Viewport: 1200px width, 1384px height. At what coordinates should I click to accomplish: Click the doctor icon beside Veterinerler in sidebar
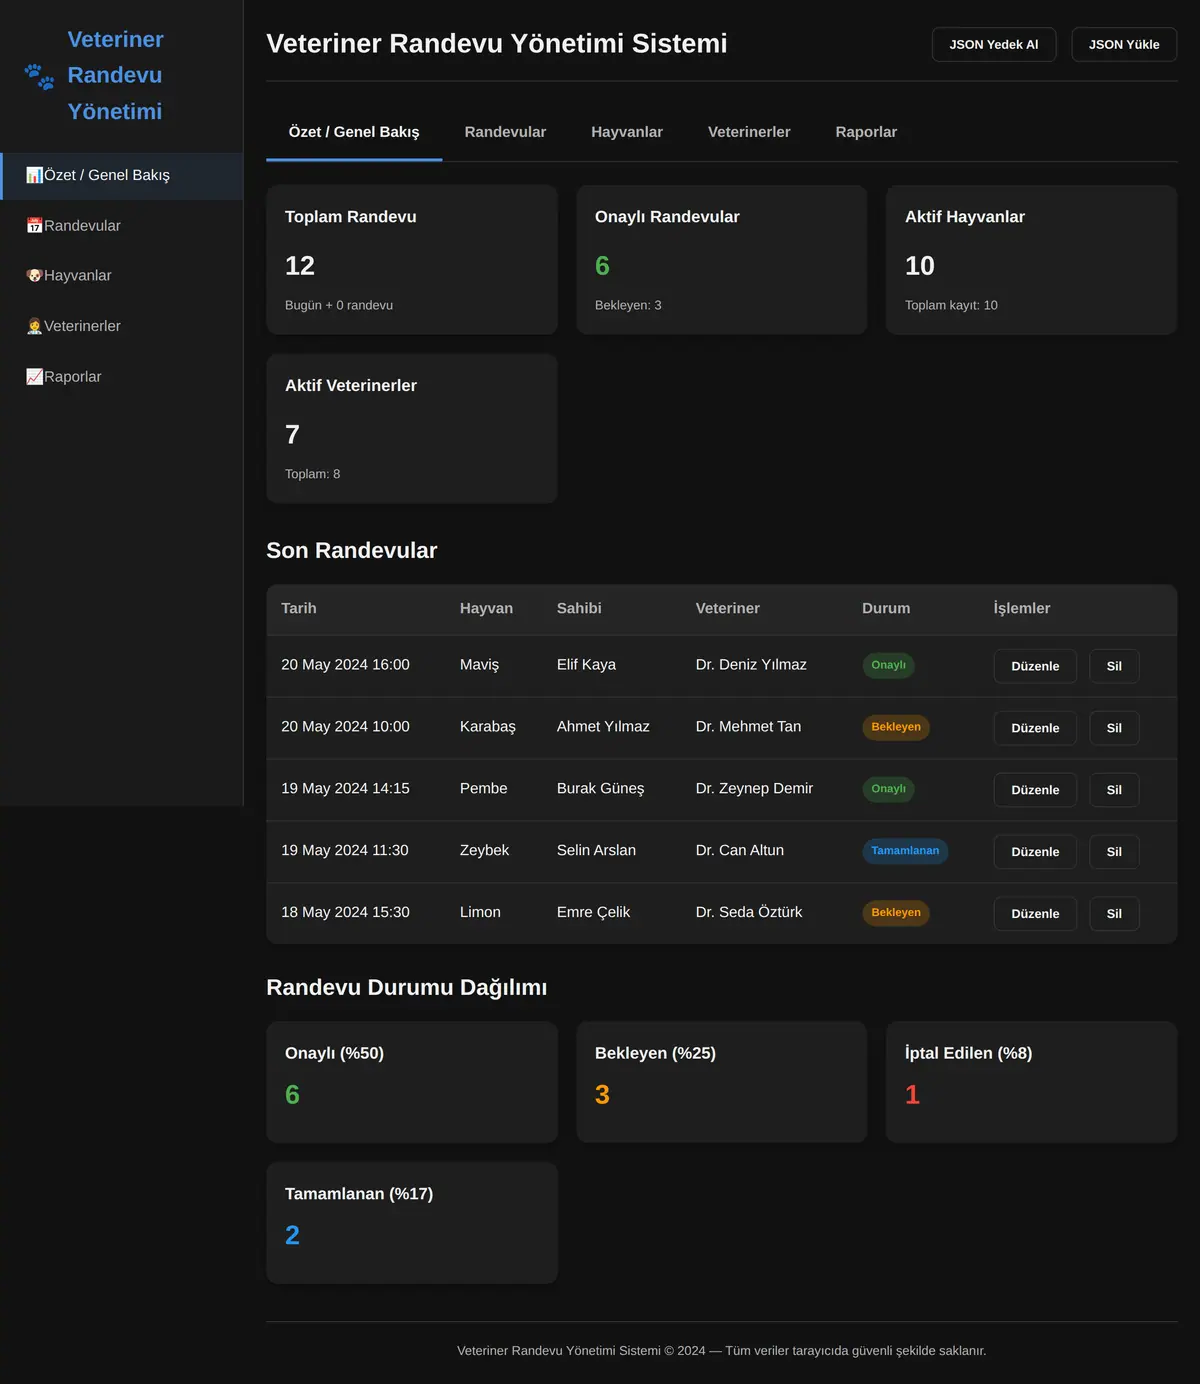click(x=34, y=326)
